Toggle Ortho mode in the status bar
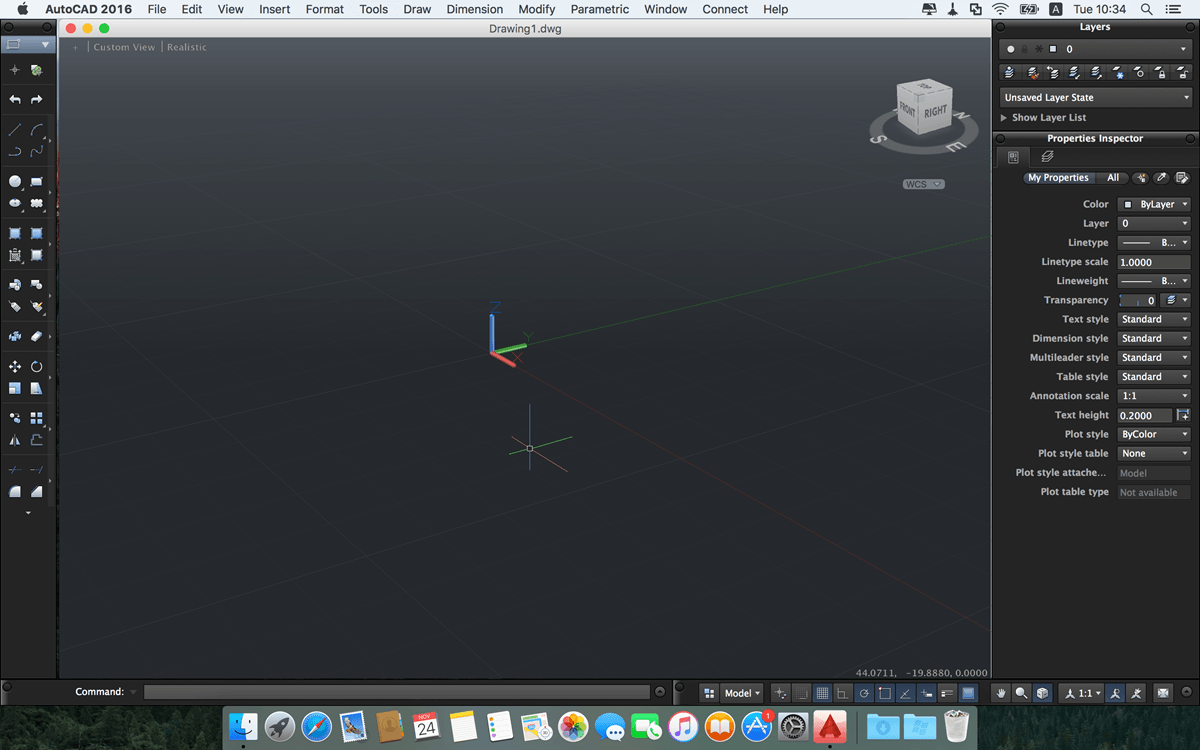 (x=843, y=693)
